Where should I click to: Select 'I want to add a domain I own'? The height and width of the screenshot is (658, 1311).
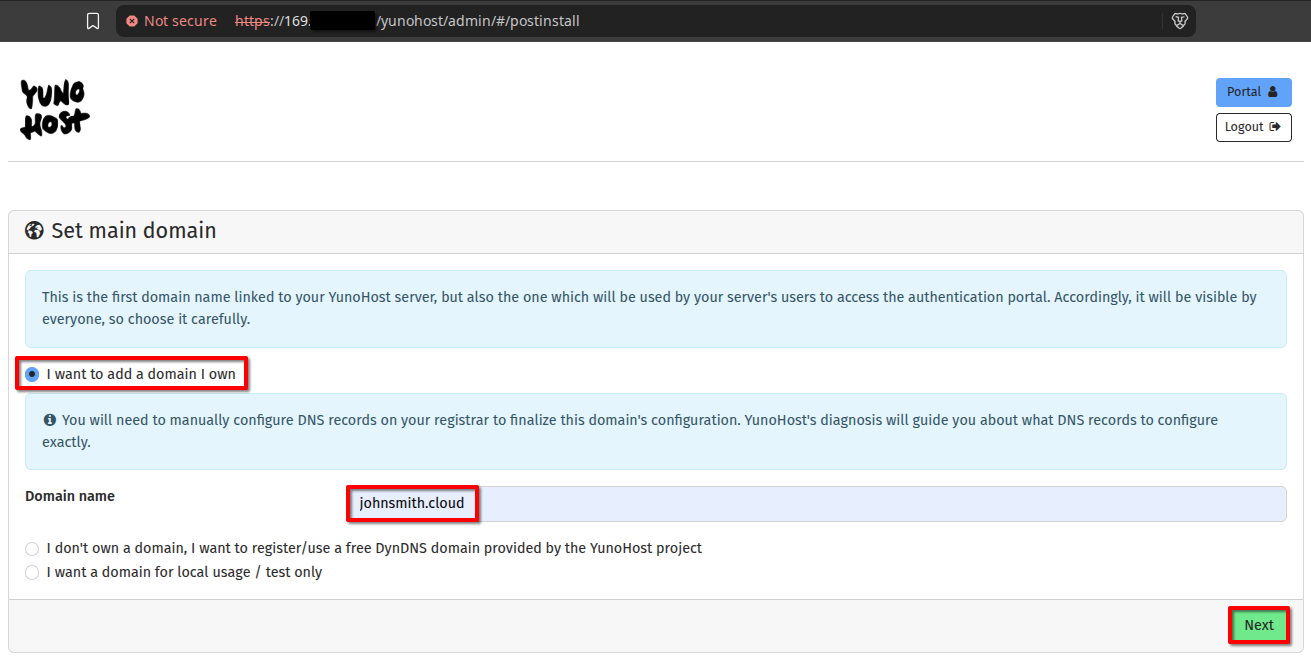33,374
